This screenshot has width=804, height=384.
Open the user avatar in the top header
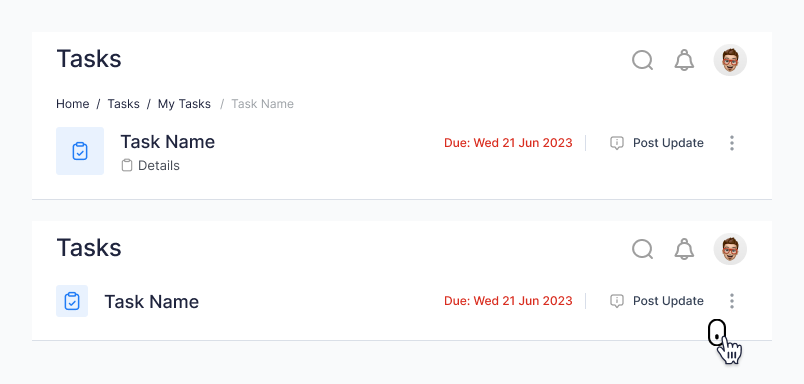(730, 60)
